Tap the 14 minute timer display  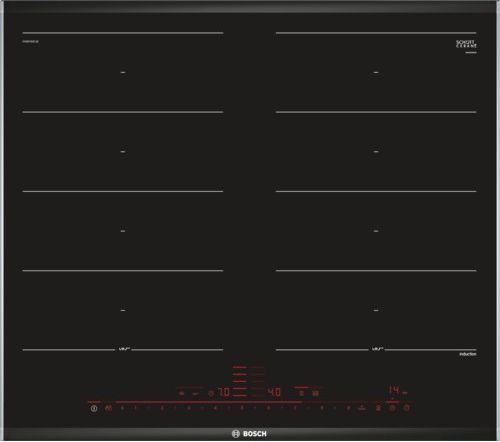click(x=394, y=390)
